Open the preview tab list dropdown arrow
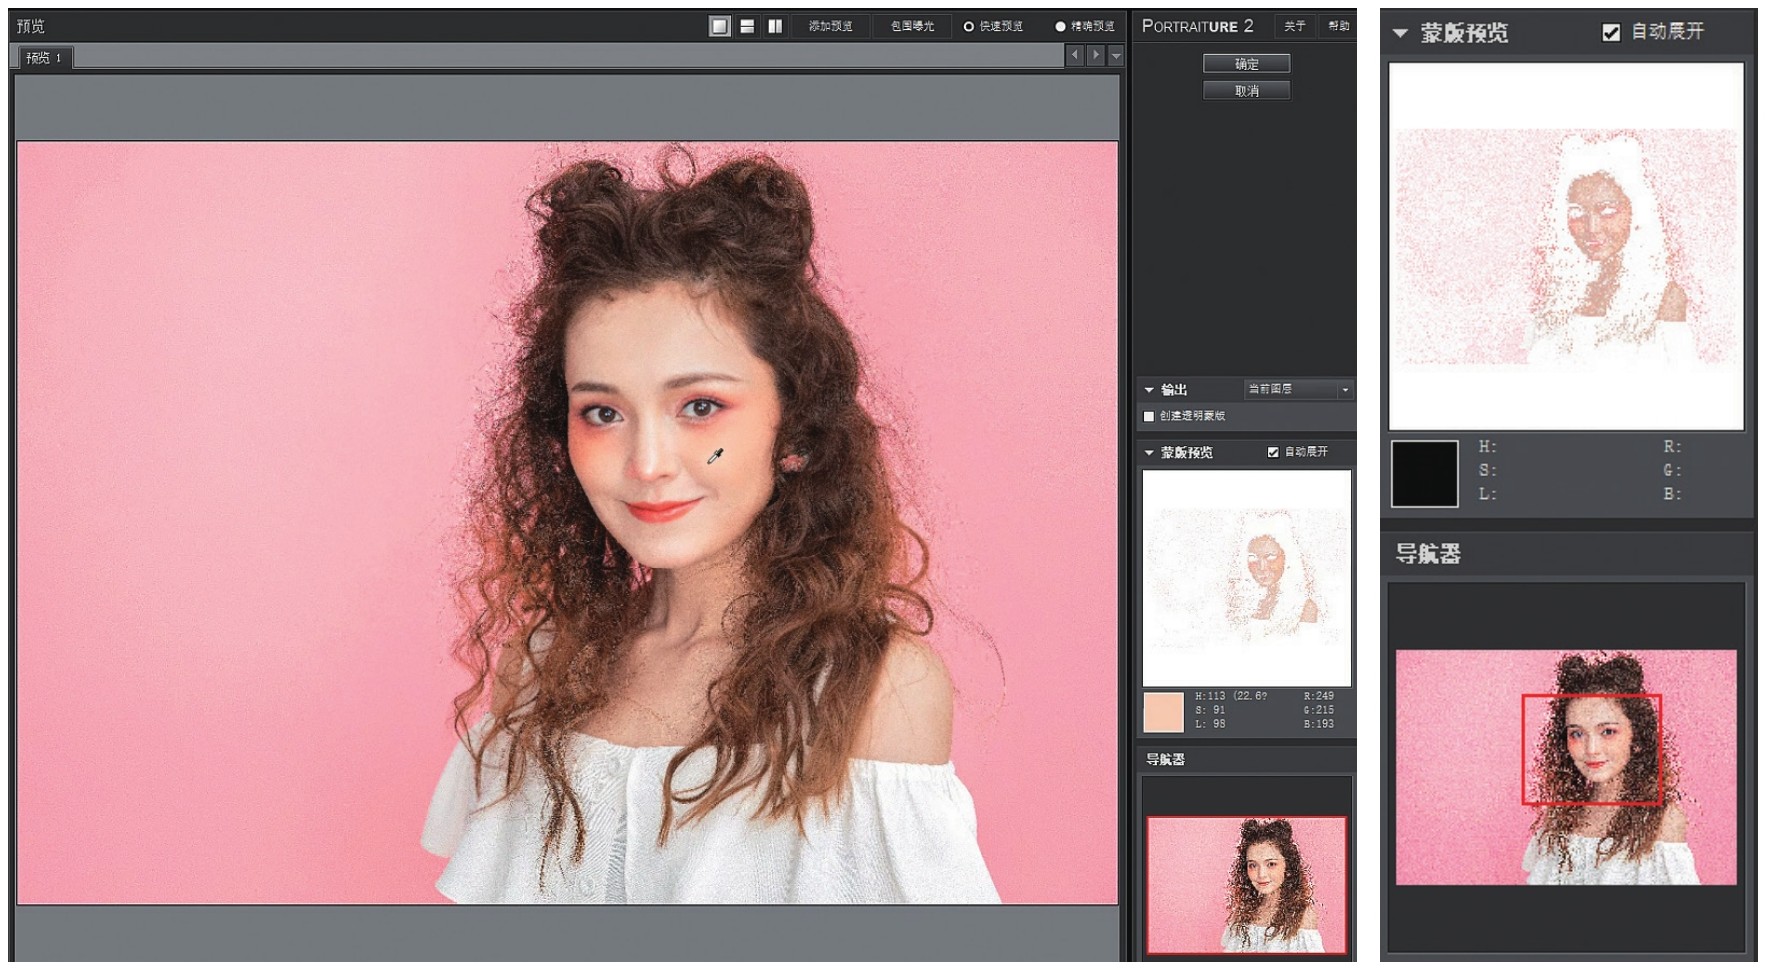 pos(1116,57)
